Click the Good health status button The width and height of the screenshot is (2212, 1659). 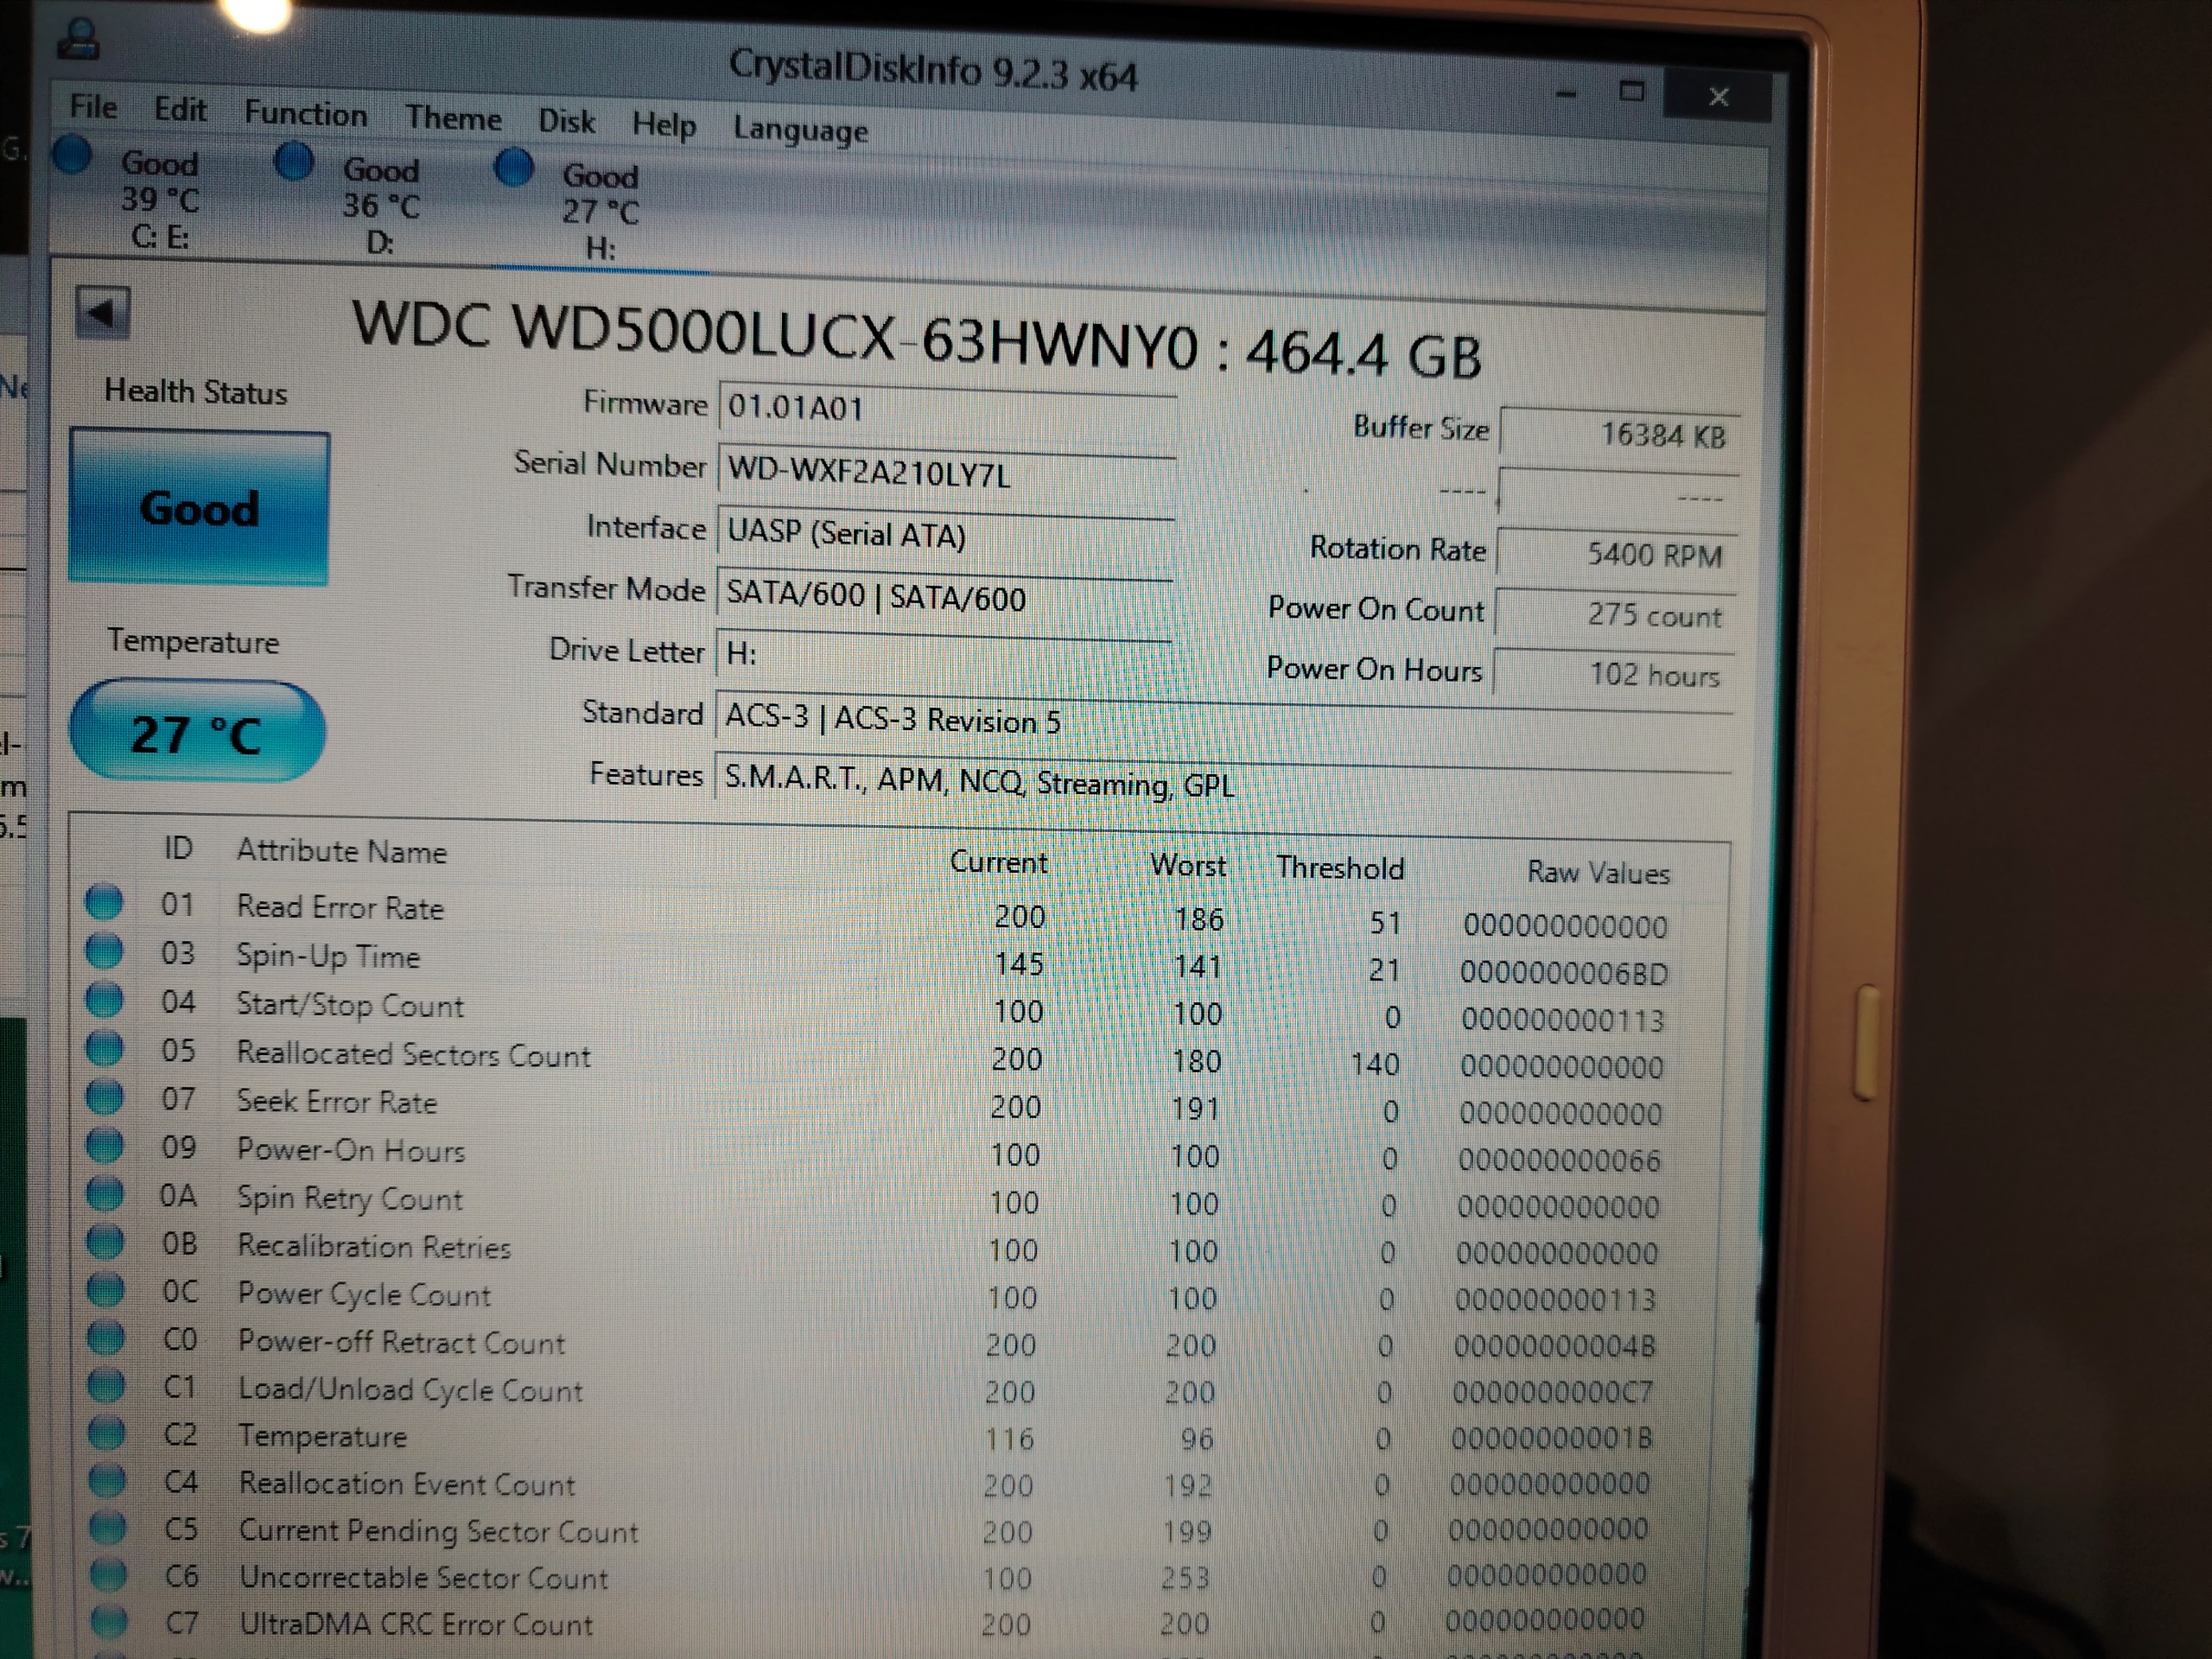click(198, 508)
